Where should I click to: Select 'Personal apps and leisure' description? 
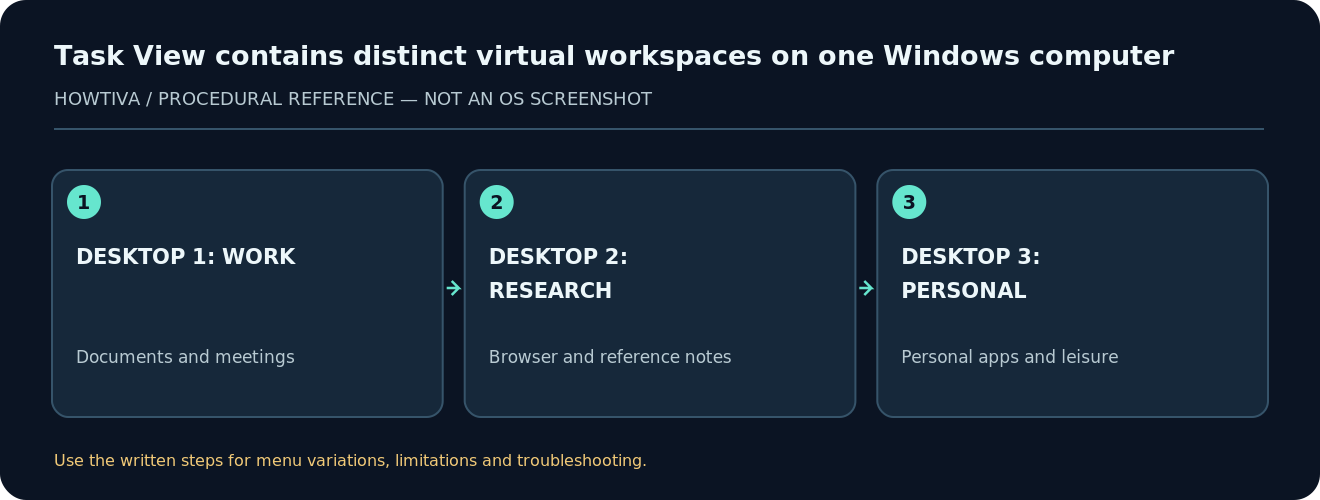(1009, 358)
